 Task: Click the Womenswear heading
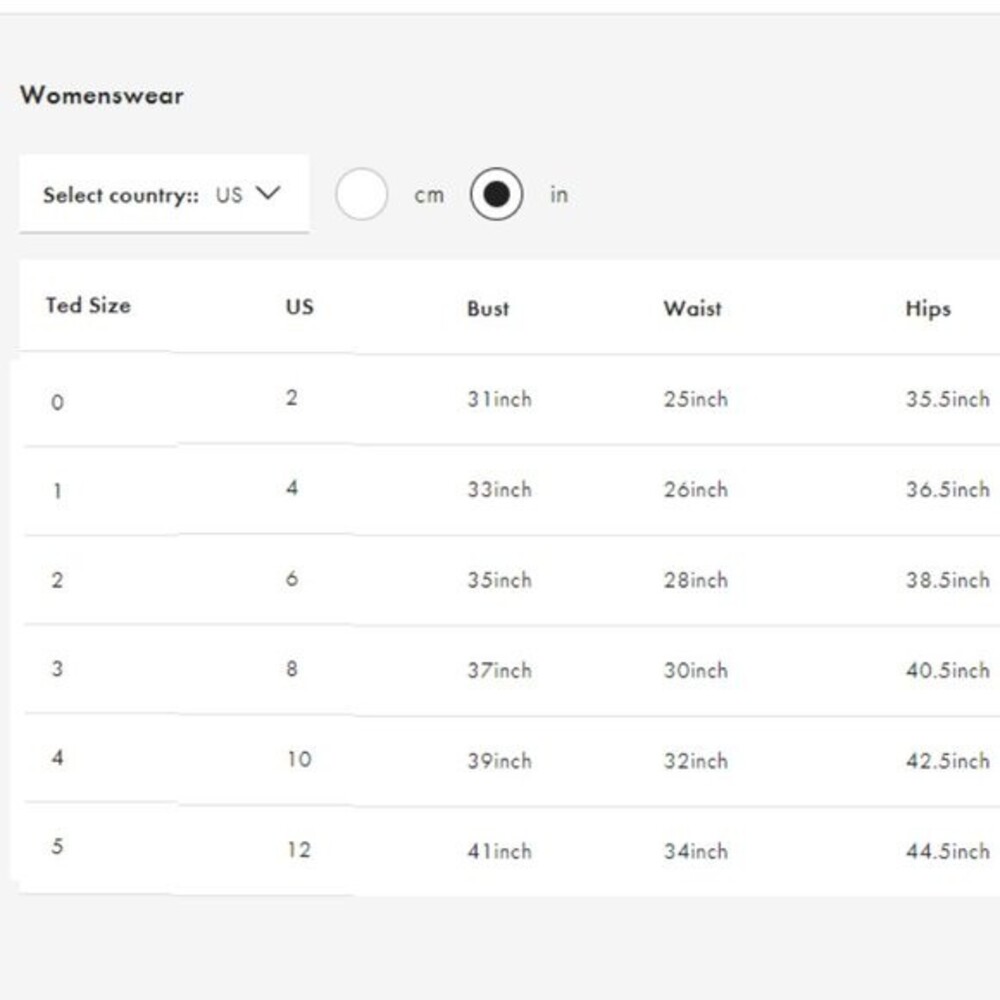click(102, 96)
